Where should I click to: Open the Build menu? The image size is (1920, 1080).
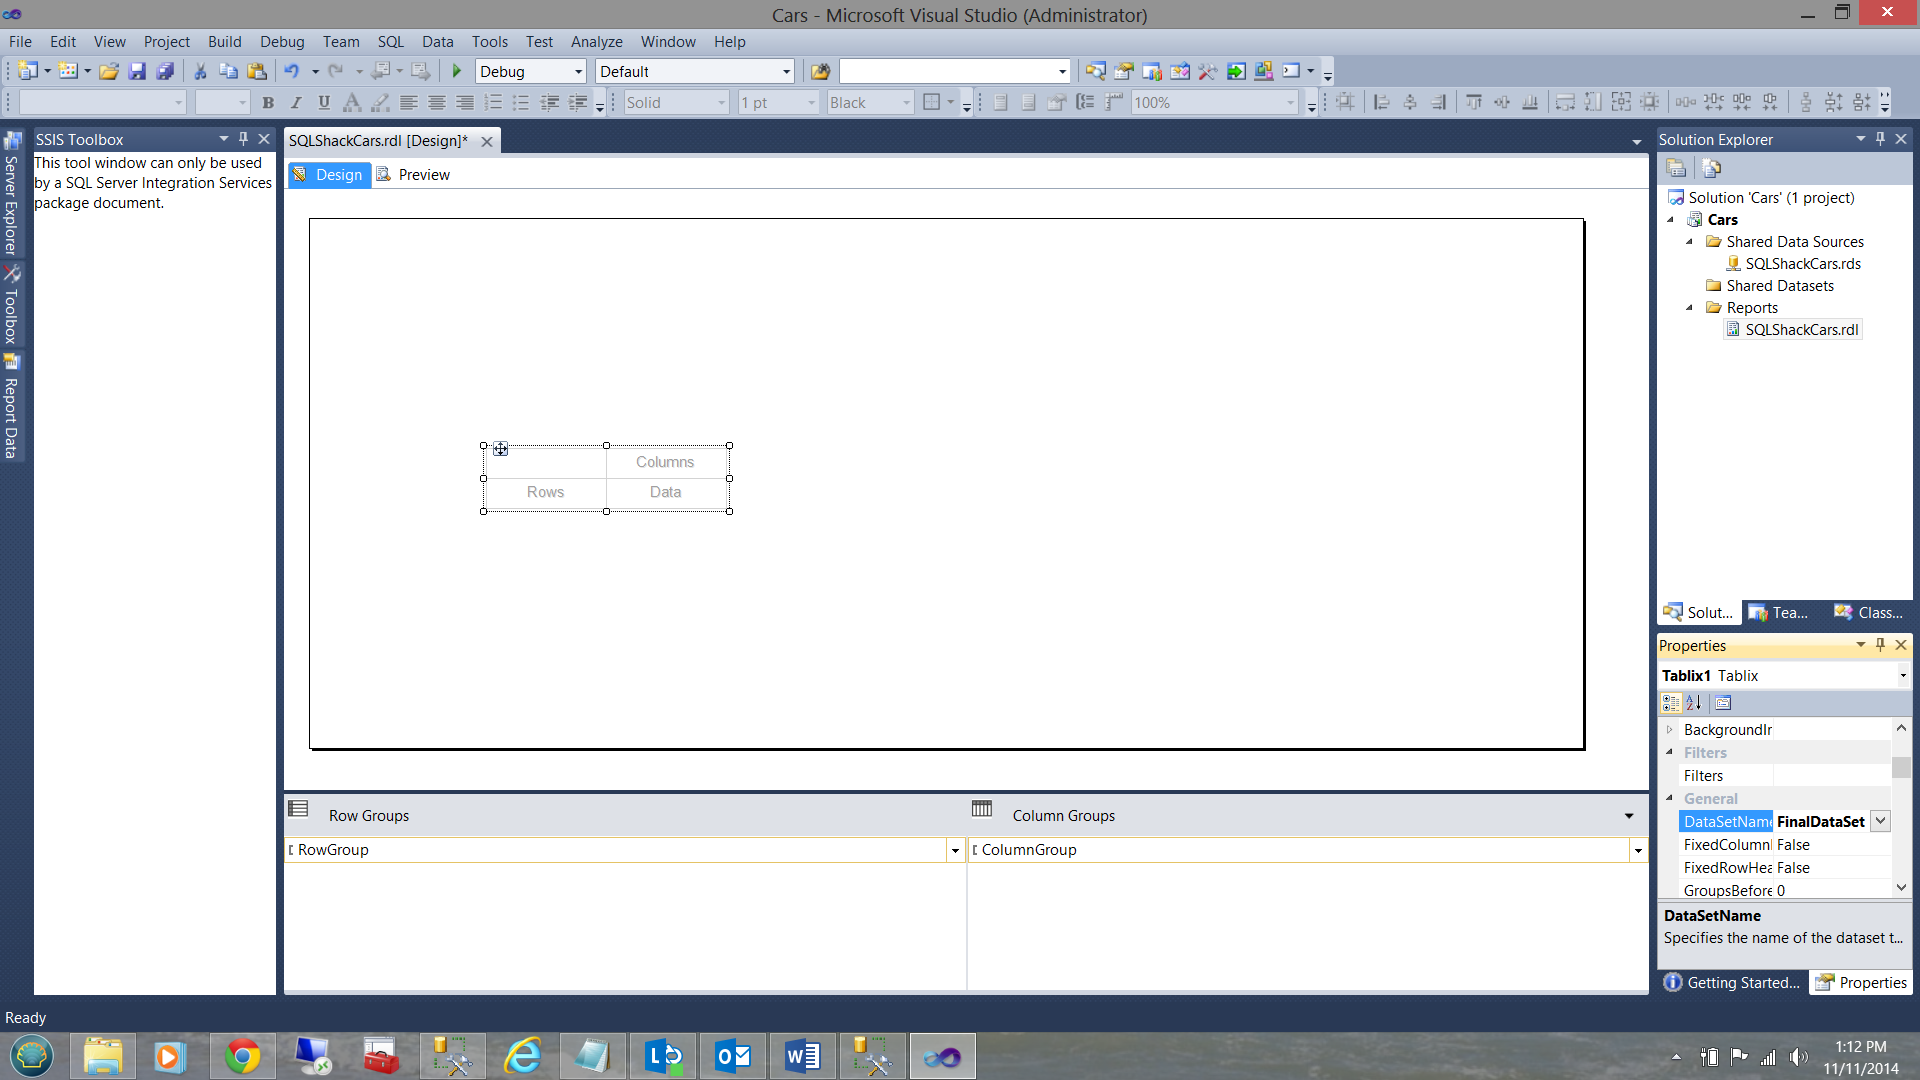click(x=224, y=41)
